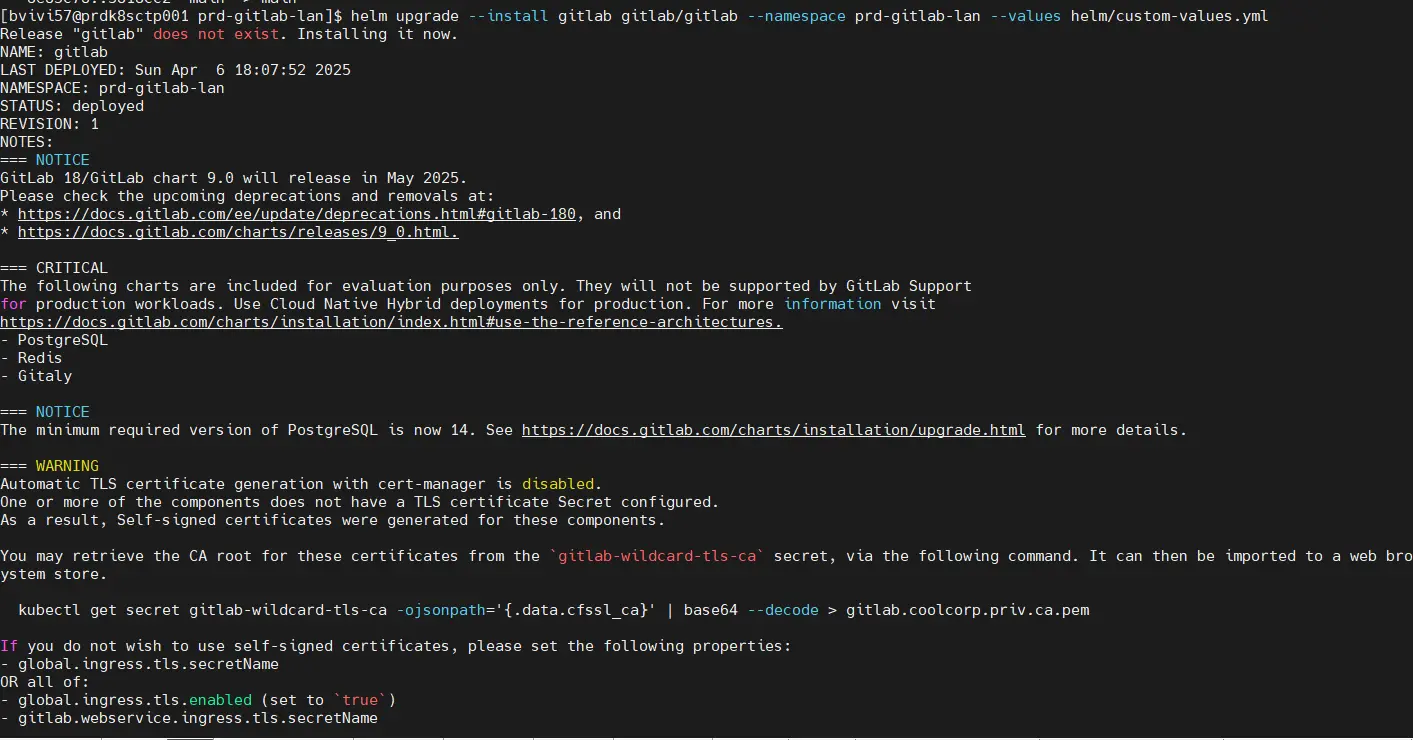Click the "One or more of the components" line
Image resolution: width=1413 pixels, height=740 pixels.
click(x=360, y=502)
